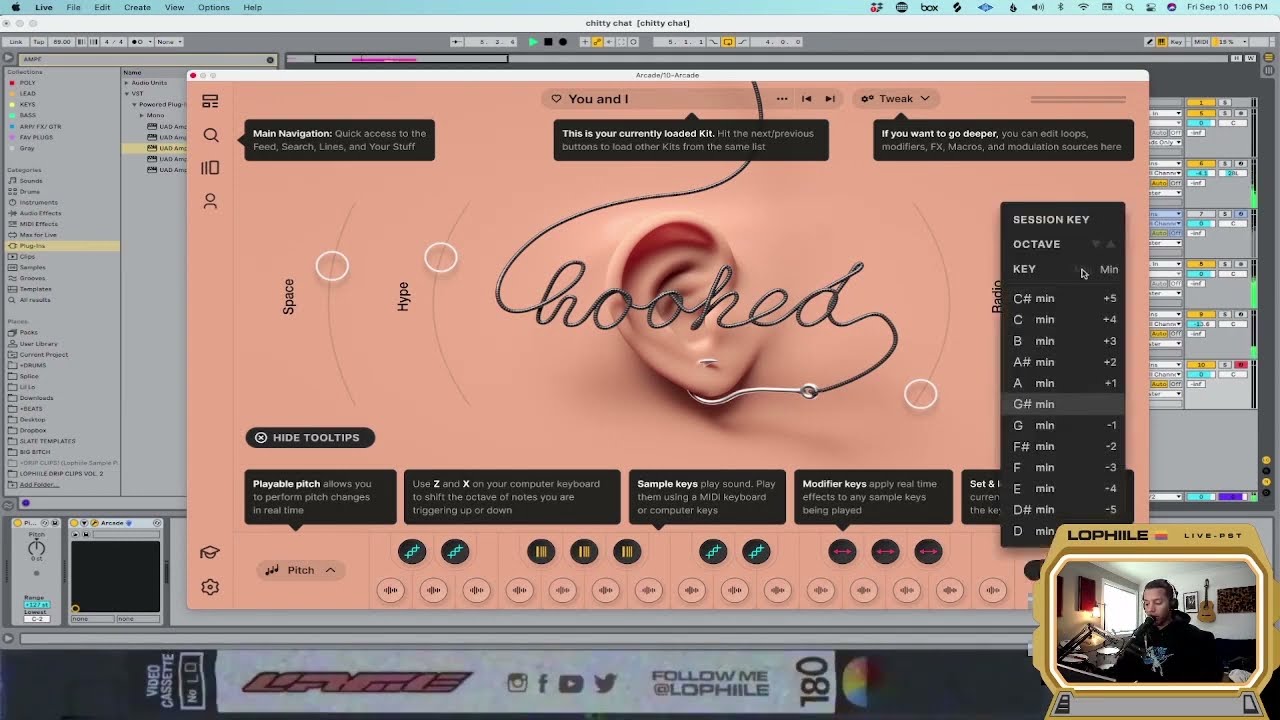Screen dimensions: 1280x720
Task: Expand the Mono folder in browser
Action: pyautogui.click(x=141, y=116)
